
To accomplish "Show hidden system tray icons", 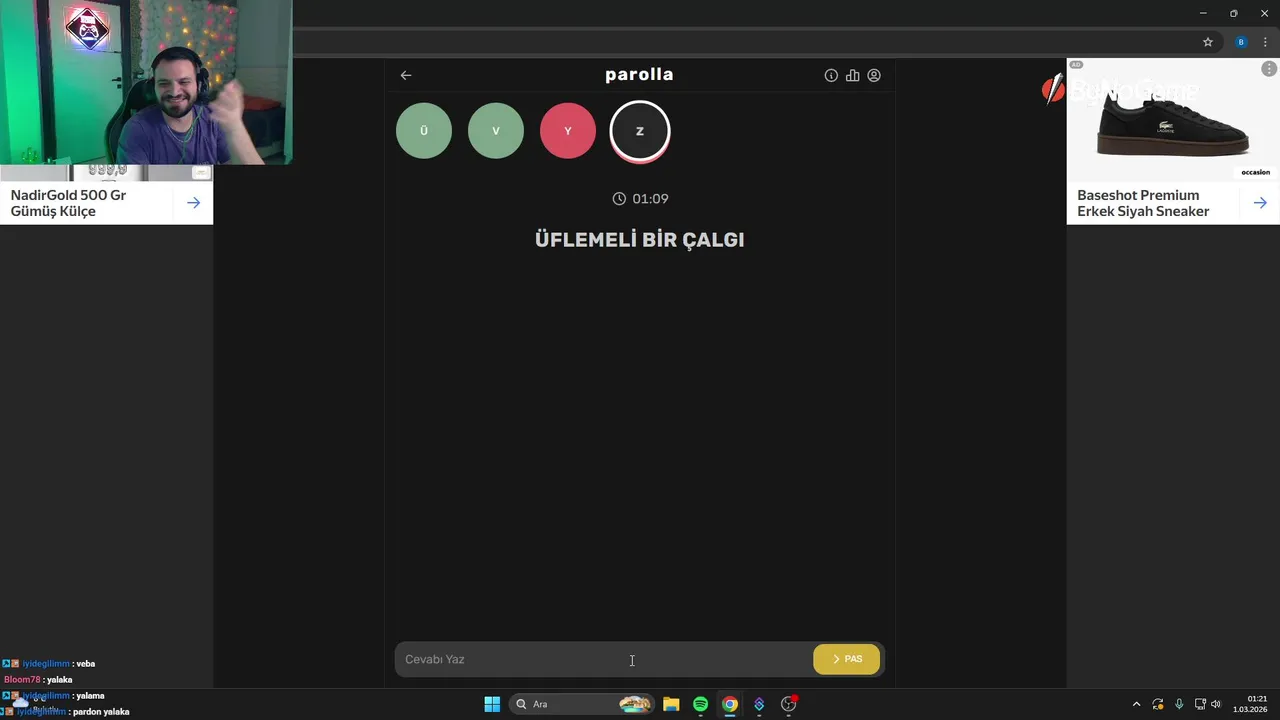I will pyautogui.click(x=1136, y=704).
